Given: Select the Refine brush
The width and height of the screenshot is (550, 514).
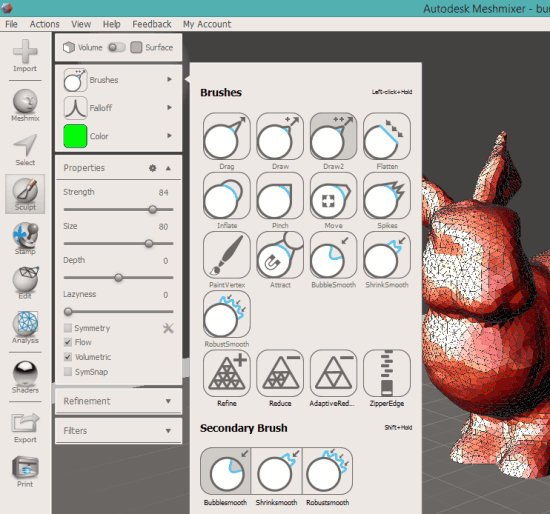Looking at the screenshot, I should tap(227, 373).
